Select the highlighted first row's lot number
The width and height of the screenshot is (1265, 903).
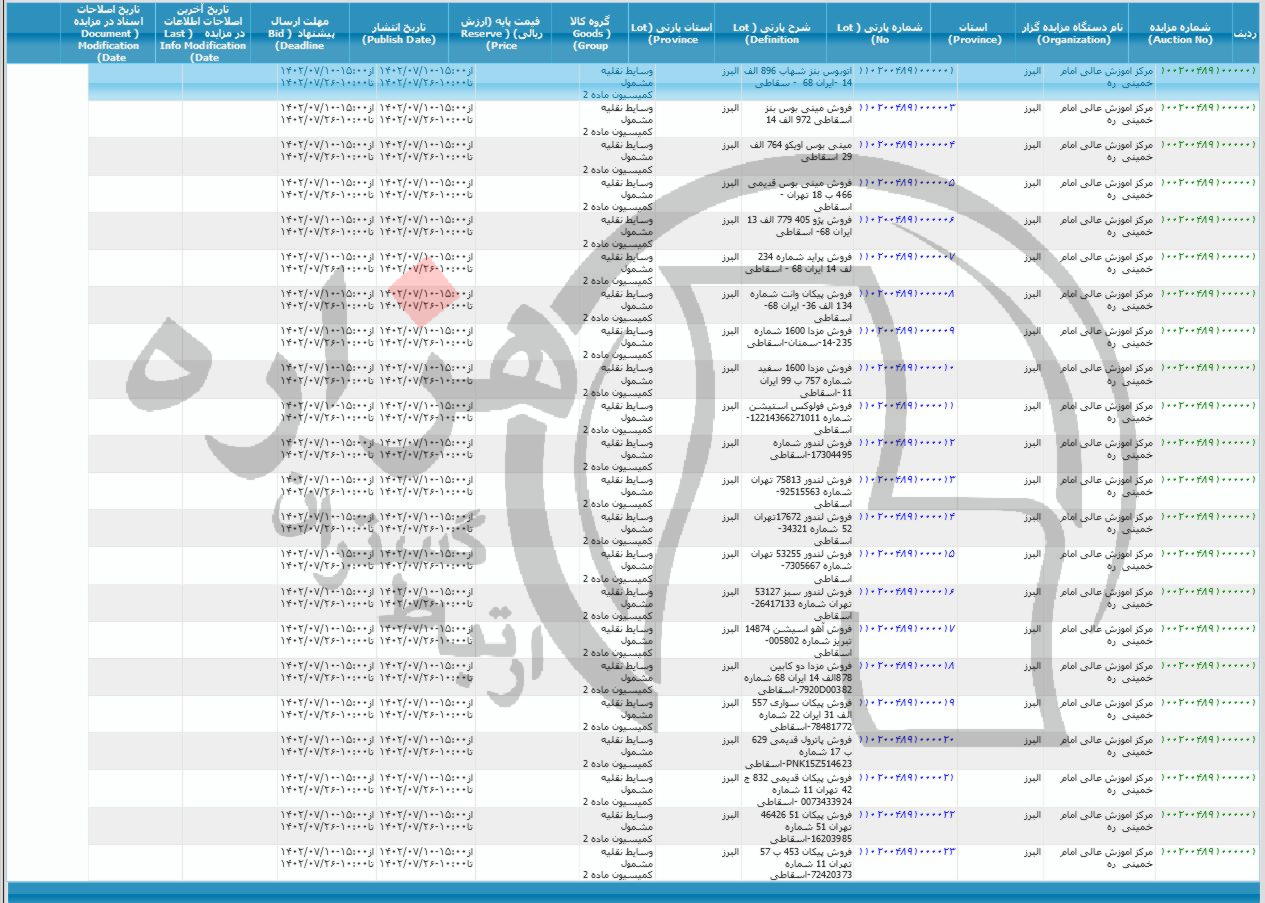(x=907, y=72)
